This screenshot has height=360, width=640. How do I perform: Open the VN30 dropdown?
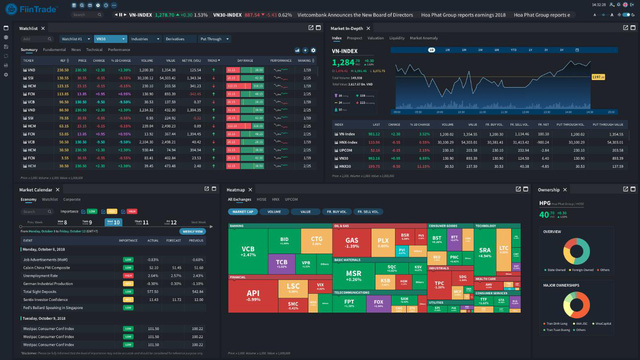(110, 39)
